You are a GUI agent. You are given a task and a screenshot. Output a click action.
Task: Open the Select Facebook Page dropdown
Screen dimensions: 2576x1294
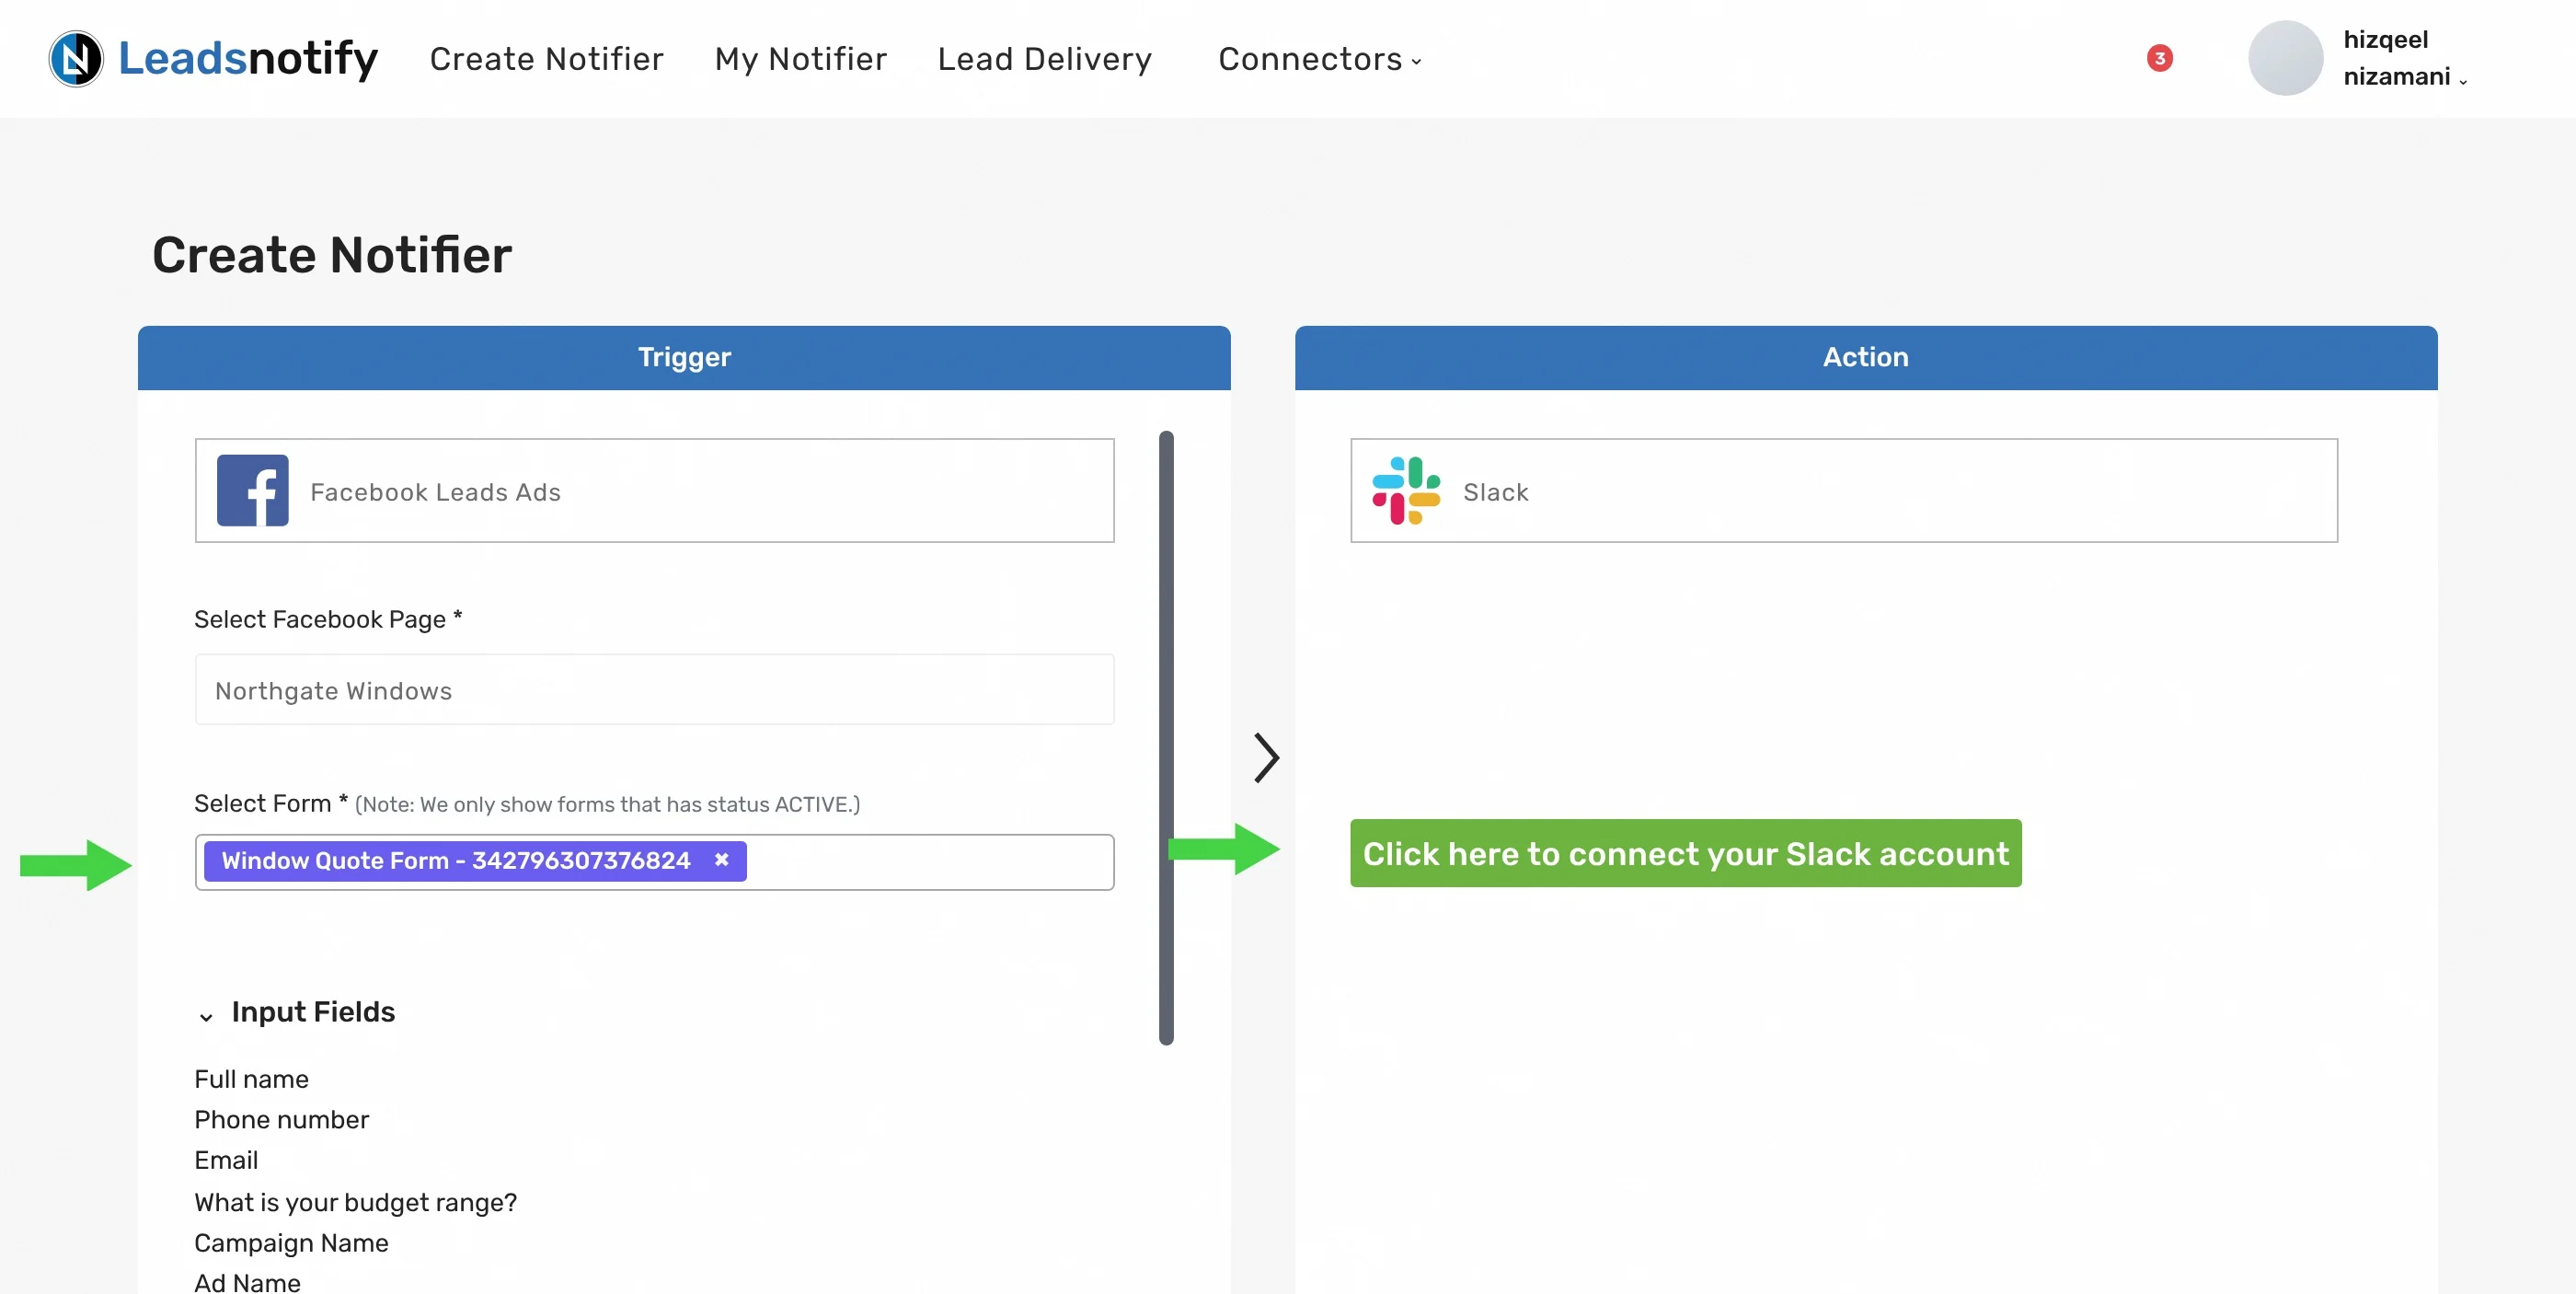click(654, 690)
